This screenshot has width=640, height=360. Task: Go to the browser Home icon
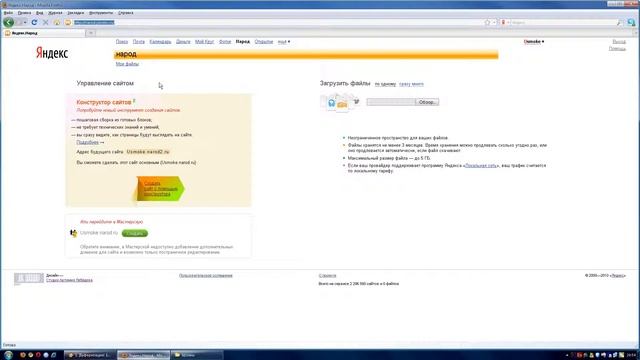click(57, 22)
